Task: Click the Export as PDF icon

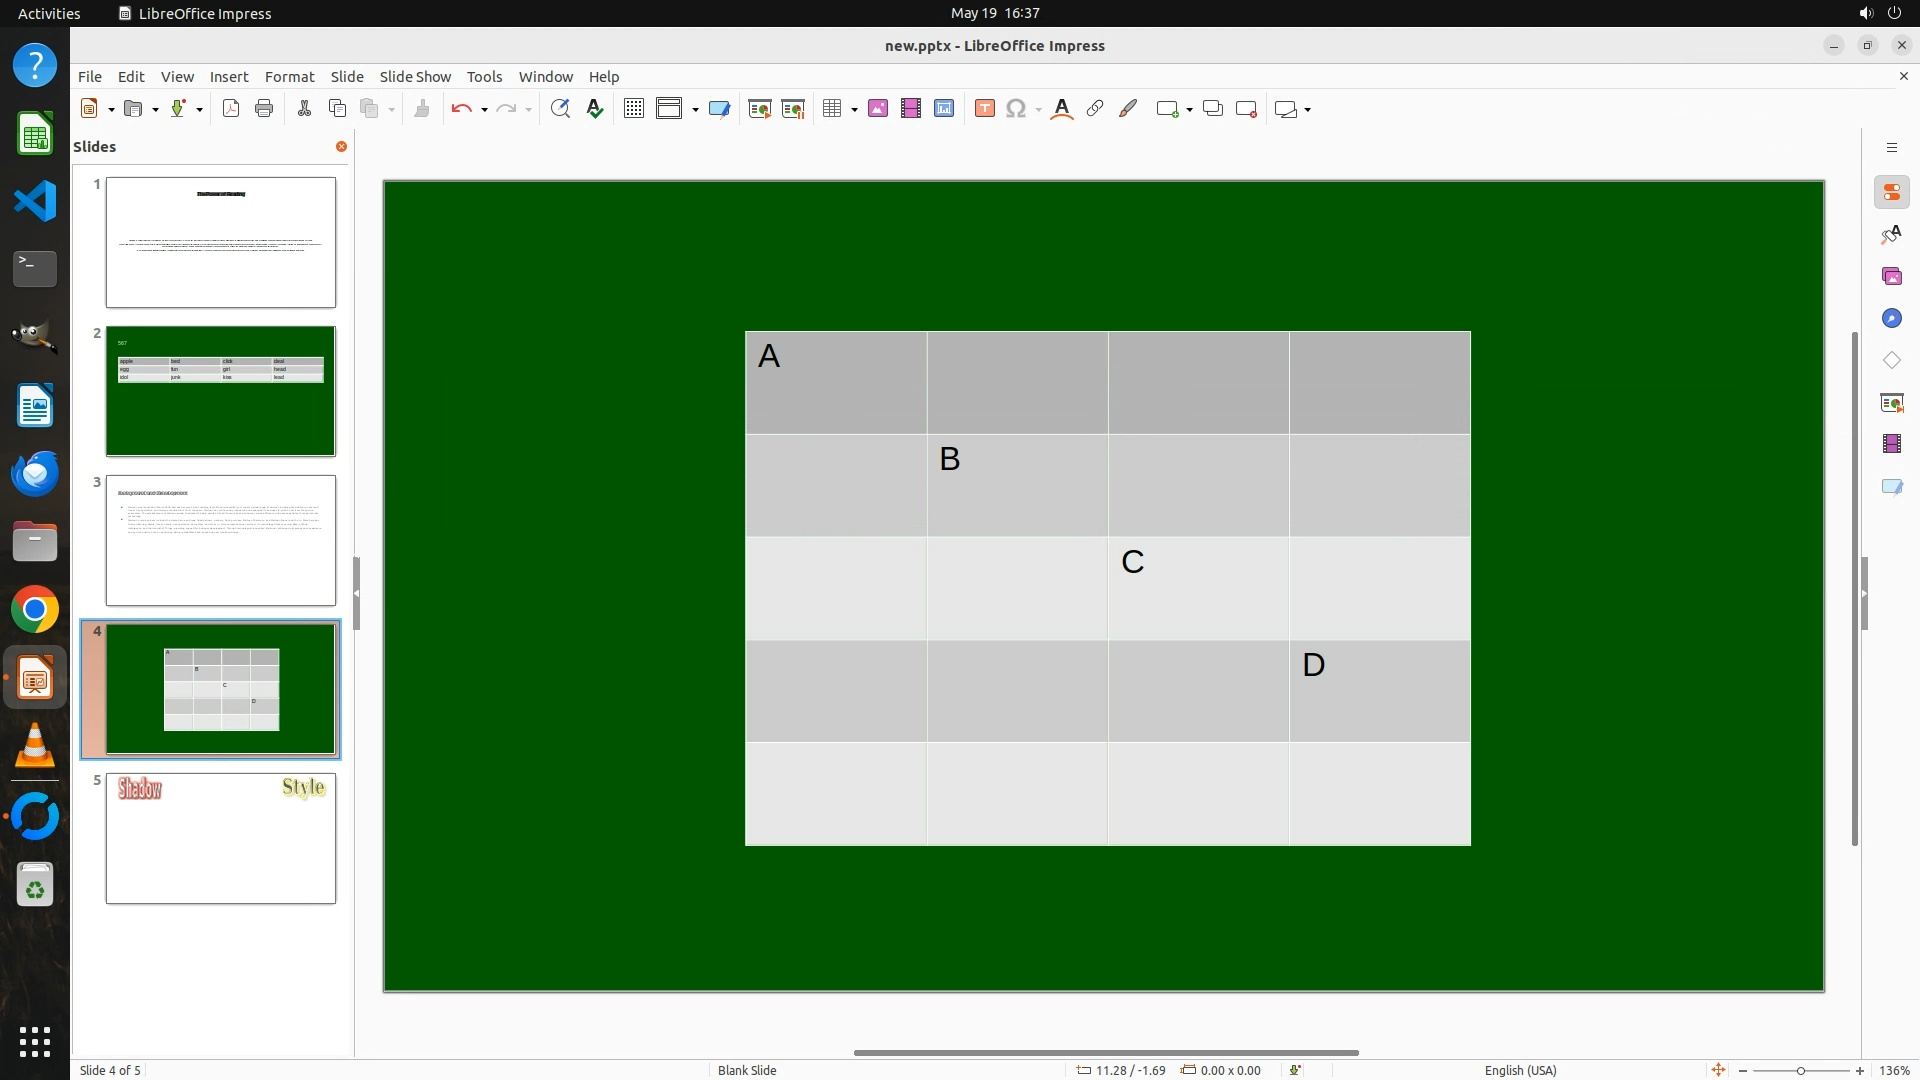Action: [231, 109]
